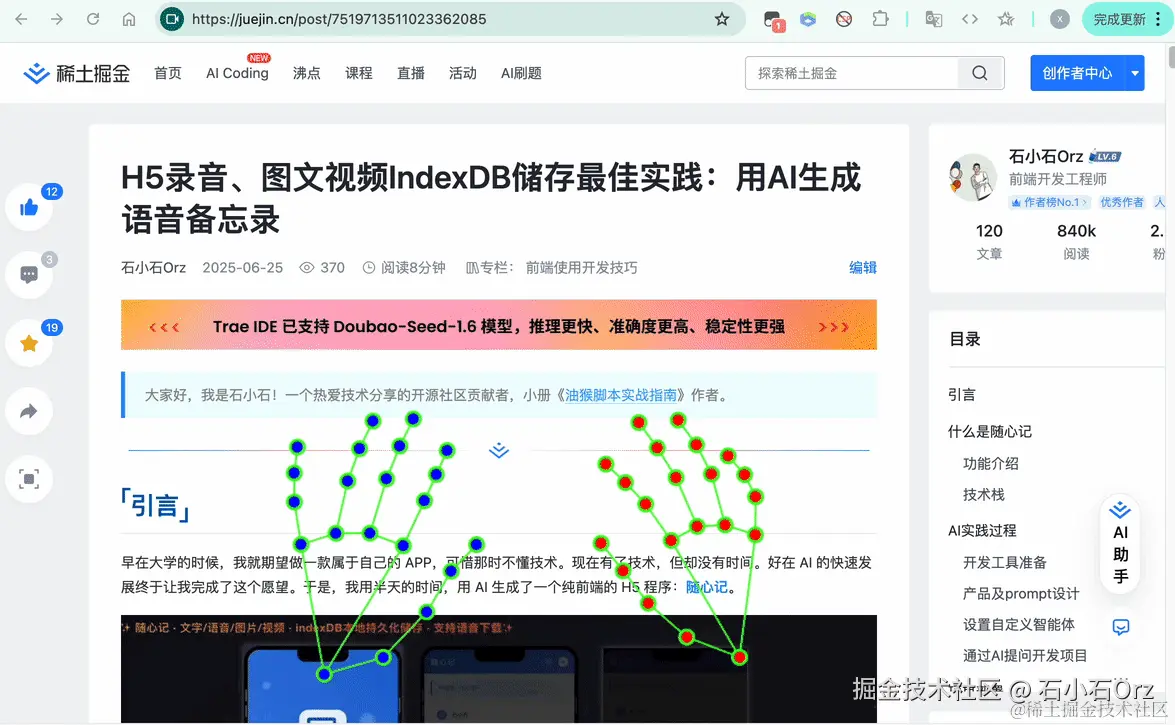Open the 沸点 nav item
Image resolution: width=1175 pixels, height=725 pixels.
point(306,73)
